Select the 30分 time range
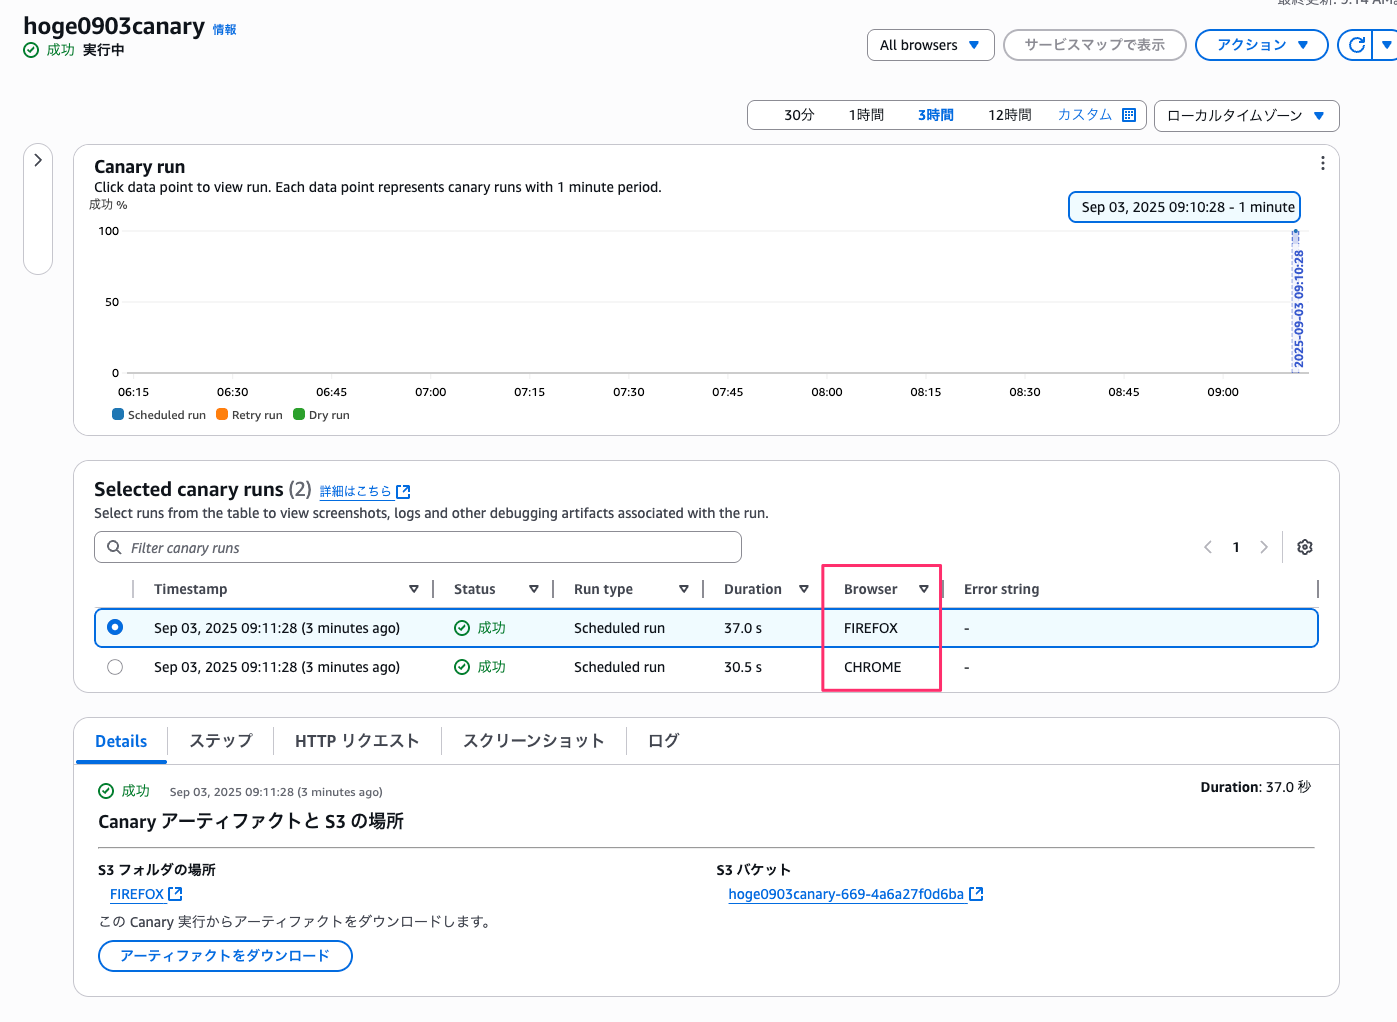1397x1022 pixels. coord(799,115)
